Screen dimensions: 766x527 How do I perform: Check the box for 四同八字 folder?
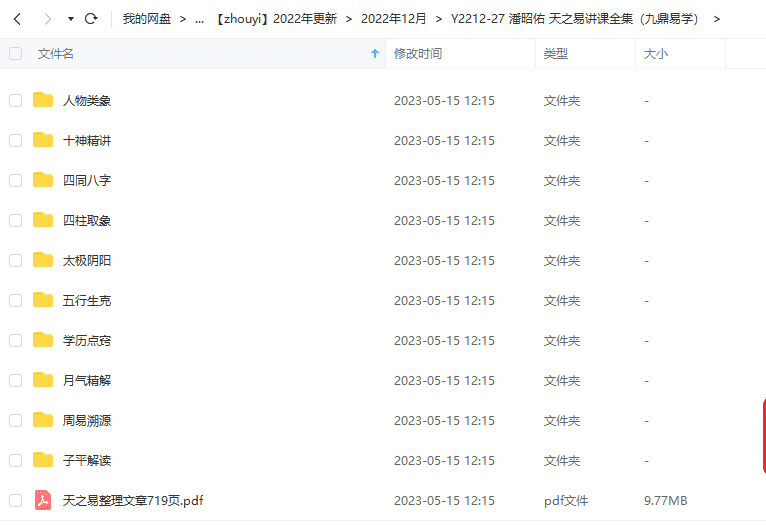pyautogui.click(x=16, y=180)
